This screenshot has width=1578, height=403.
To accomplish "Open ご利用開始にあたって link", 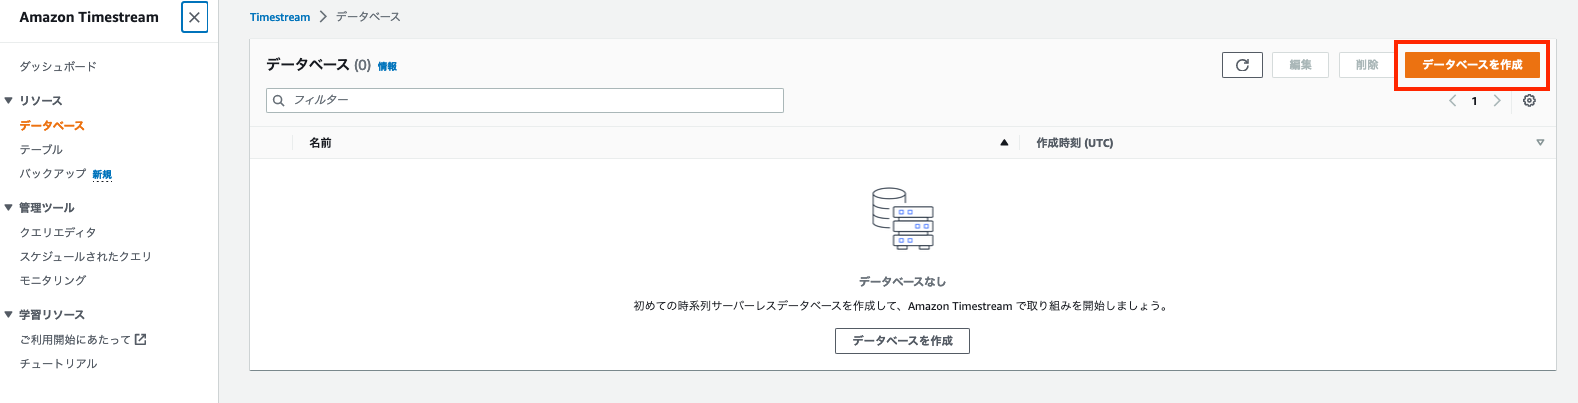I will click(75, 340).
